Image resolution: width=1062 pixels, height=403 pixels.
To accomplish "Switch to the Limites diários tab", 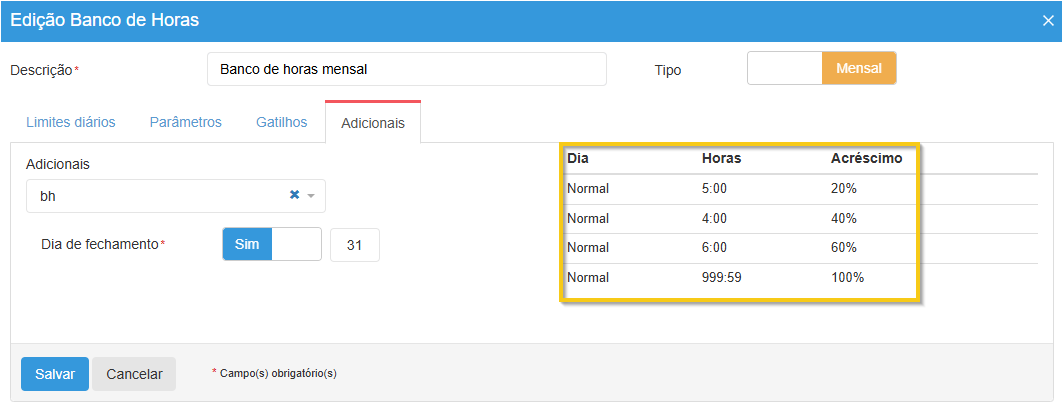I will coord(70,122).
